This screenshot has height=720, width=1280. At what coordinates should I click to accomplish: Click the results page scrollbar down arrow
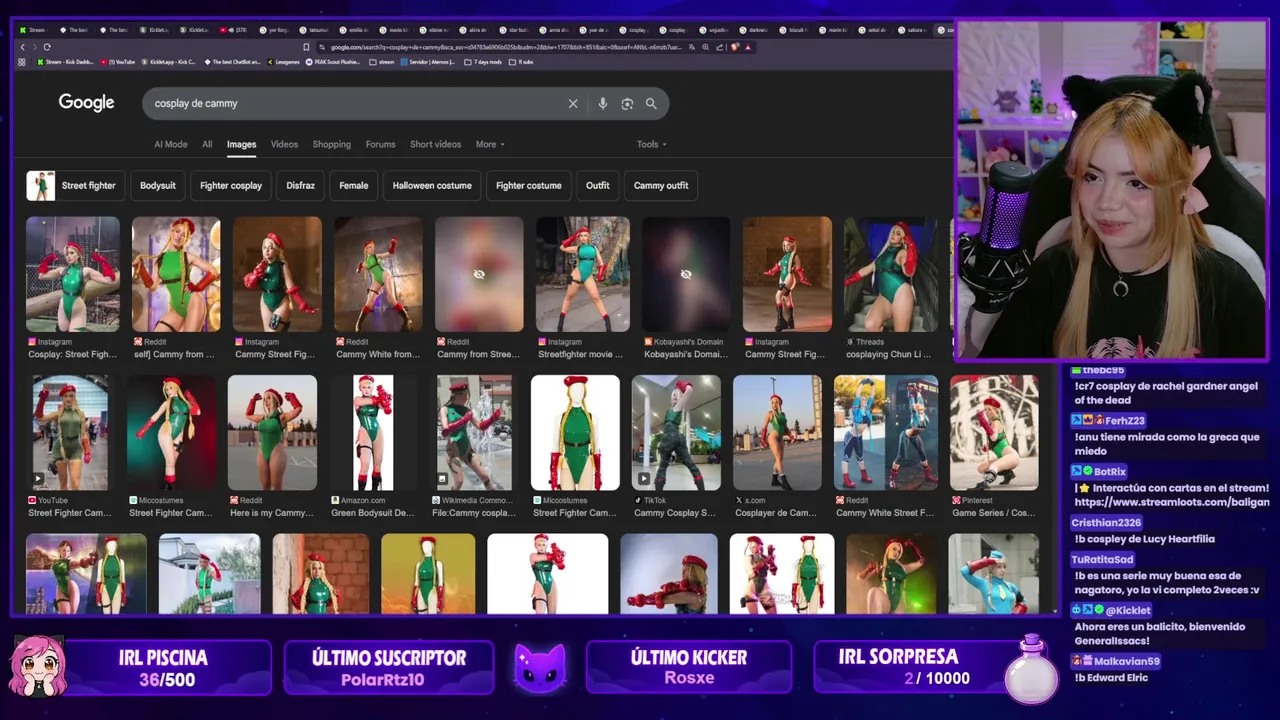tap(1055, 610)
